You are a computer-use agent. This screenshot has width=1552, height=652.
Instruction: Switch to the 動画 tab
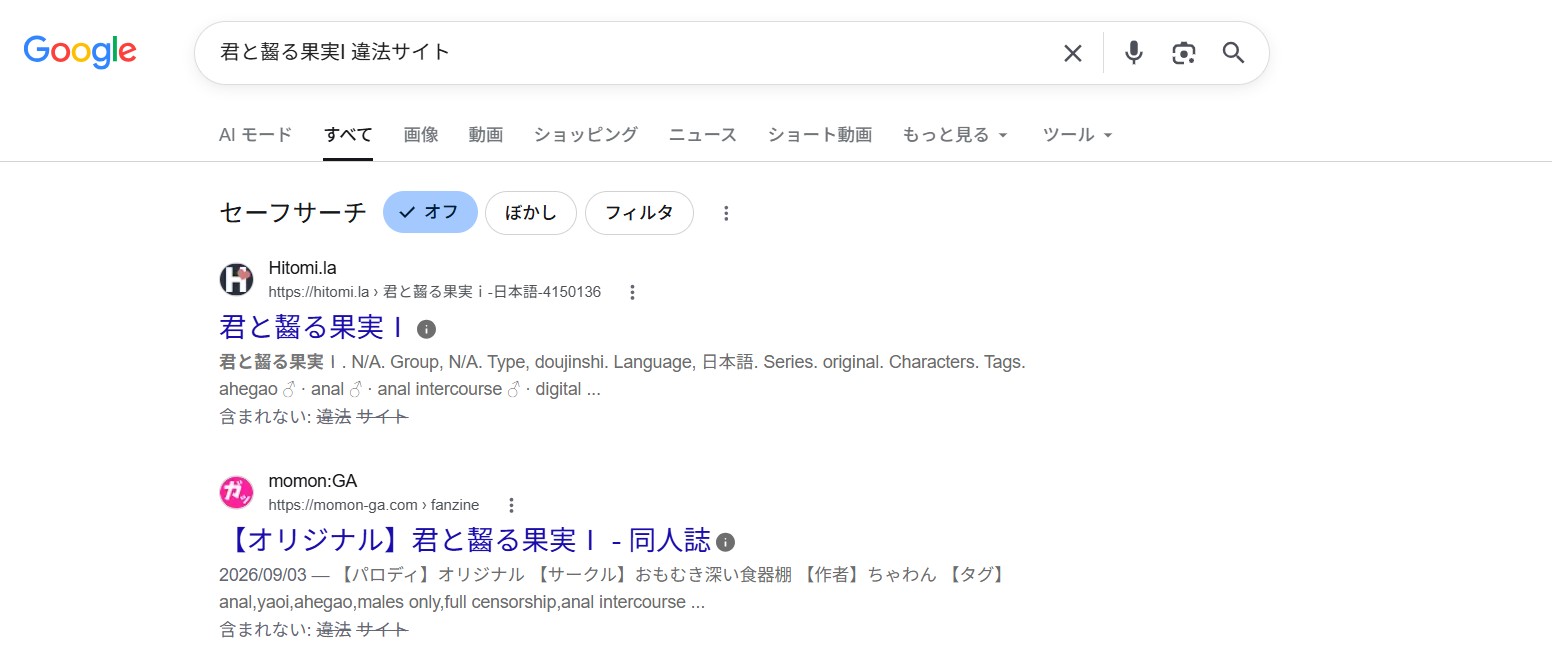coord(486,135)
